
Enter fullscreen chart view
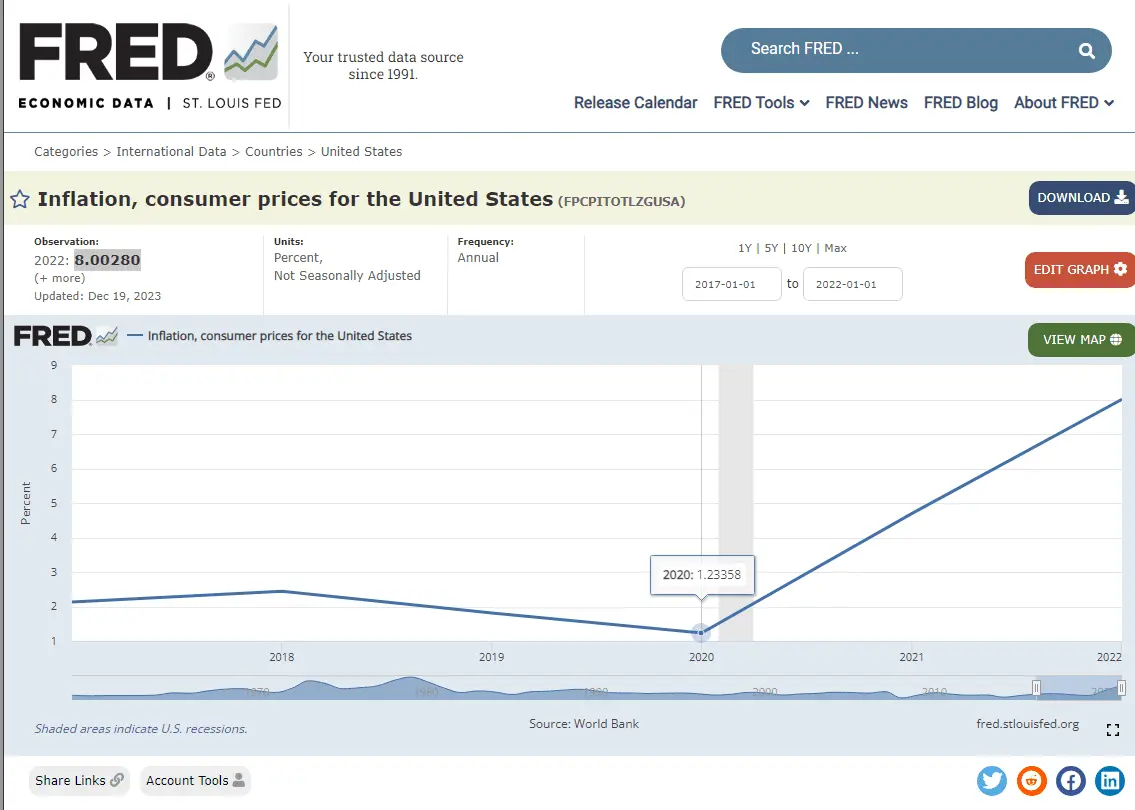point(1112,731)
